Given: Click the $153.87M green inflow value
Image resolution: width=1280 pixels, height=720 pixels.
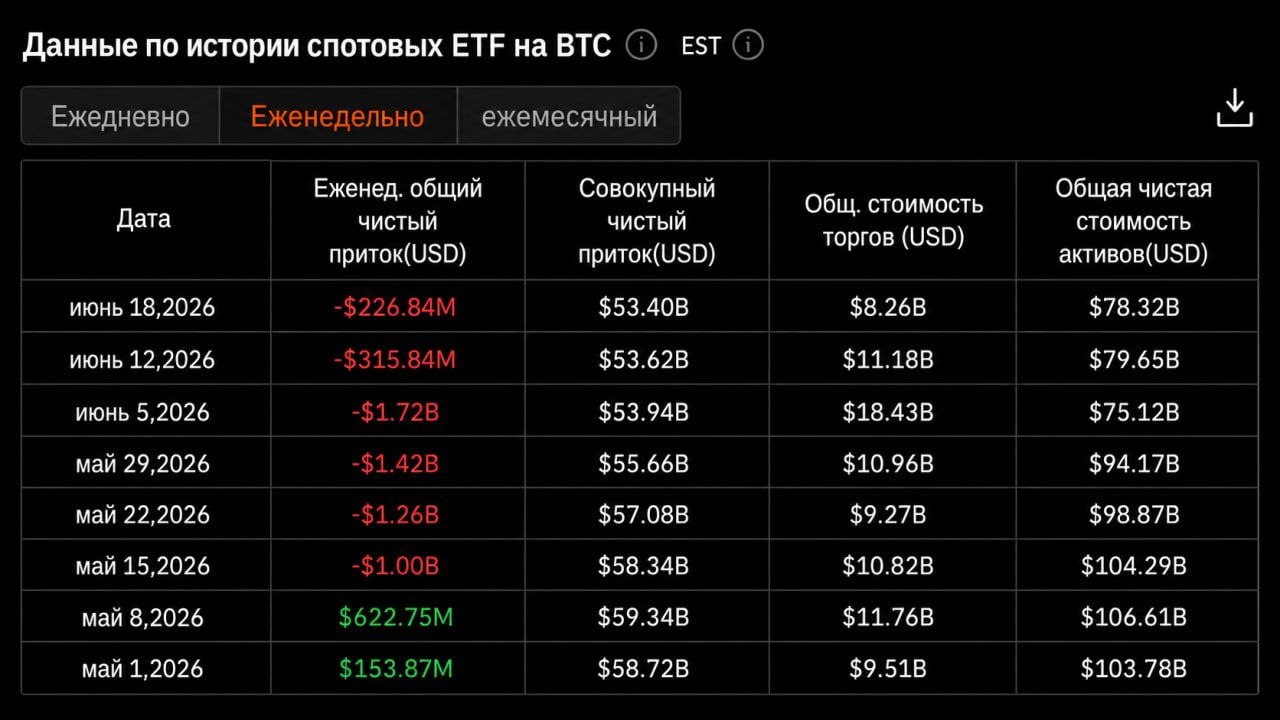Looking at the screenshot, I should click(x=396, y=668).
